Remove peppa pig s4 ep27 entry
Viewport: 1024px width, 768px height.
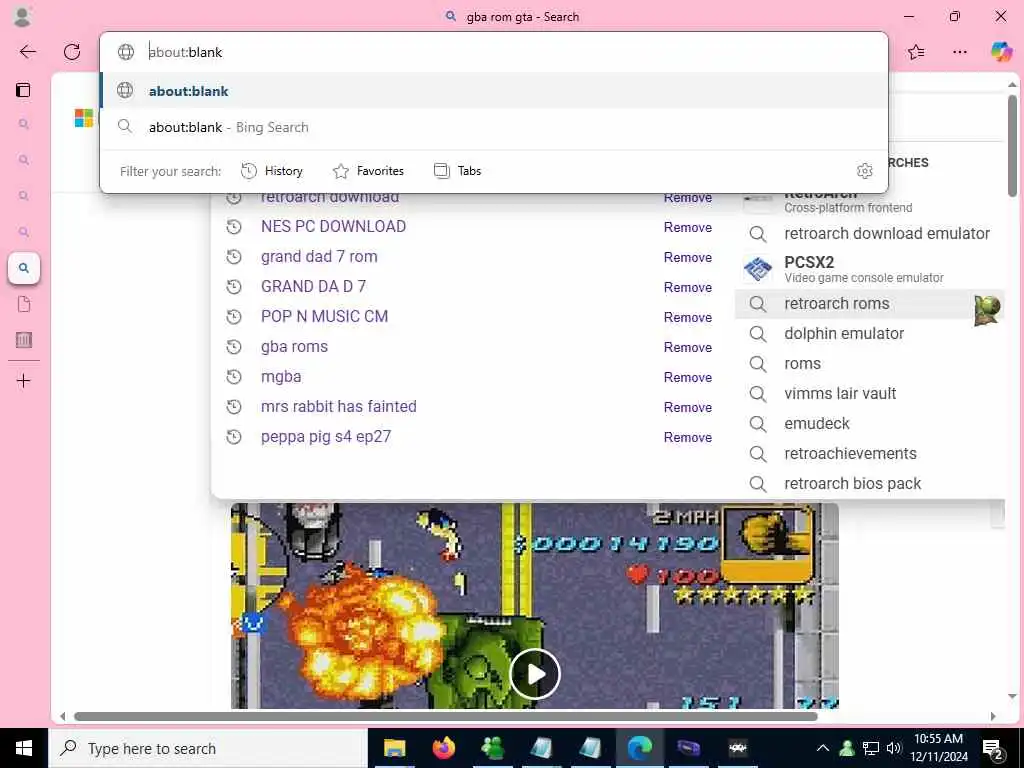[688, 438]
